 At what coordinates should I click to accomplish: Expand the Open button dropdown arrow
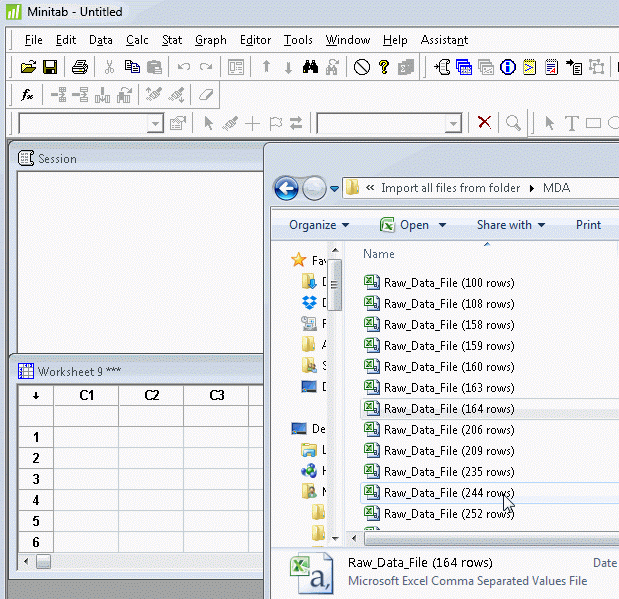pos(442,225)
